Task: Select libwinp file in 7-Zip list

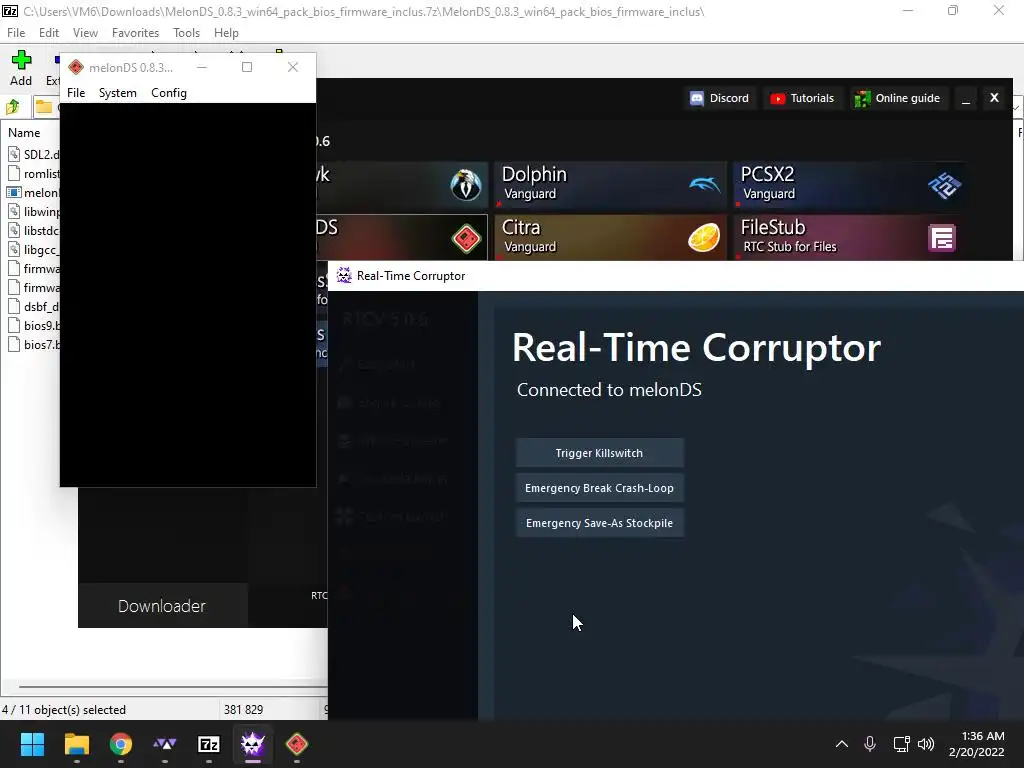Action: (33, 212)
